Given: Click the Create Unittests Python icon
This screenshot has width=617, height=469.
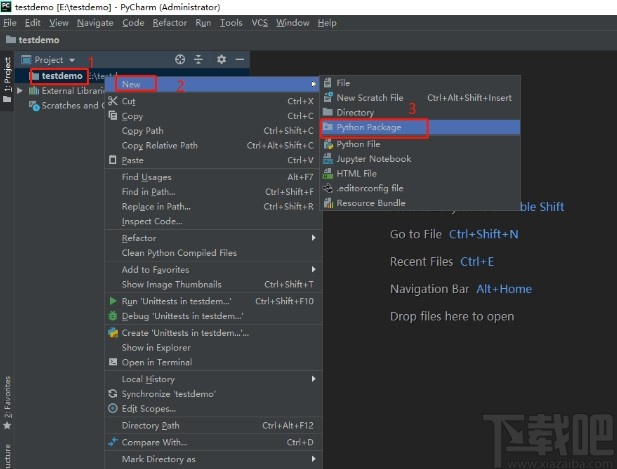Looking at the screenshot, I should 113,333.
